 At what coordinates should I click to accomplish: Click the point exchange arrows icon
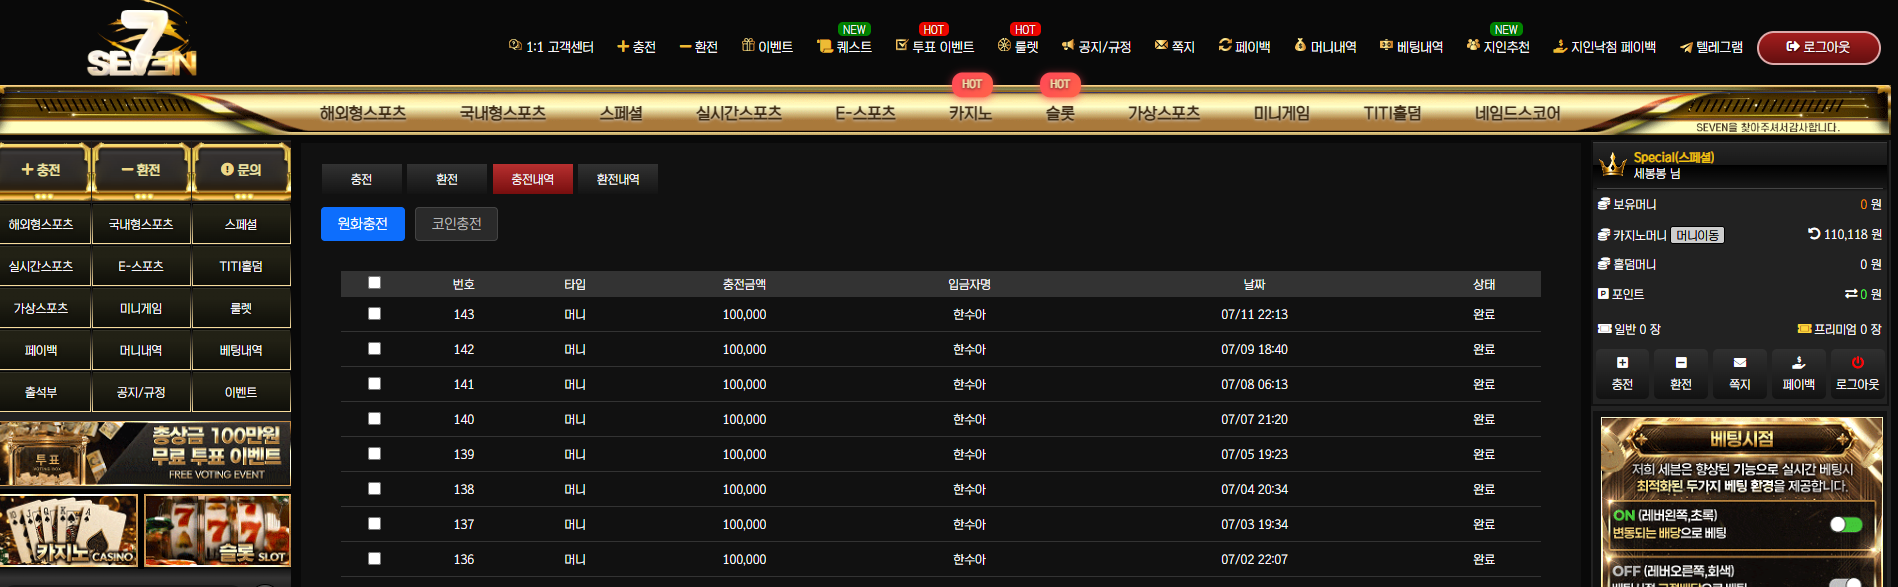pyautogui.click(x=1851, y=294)
